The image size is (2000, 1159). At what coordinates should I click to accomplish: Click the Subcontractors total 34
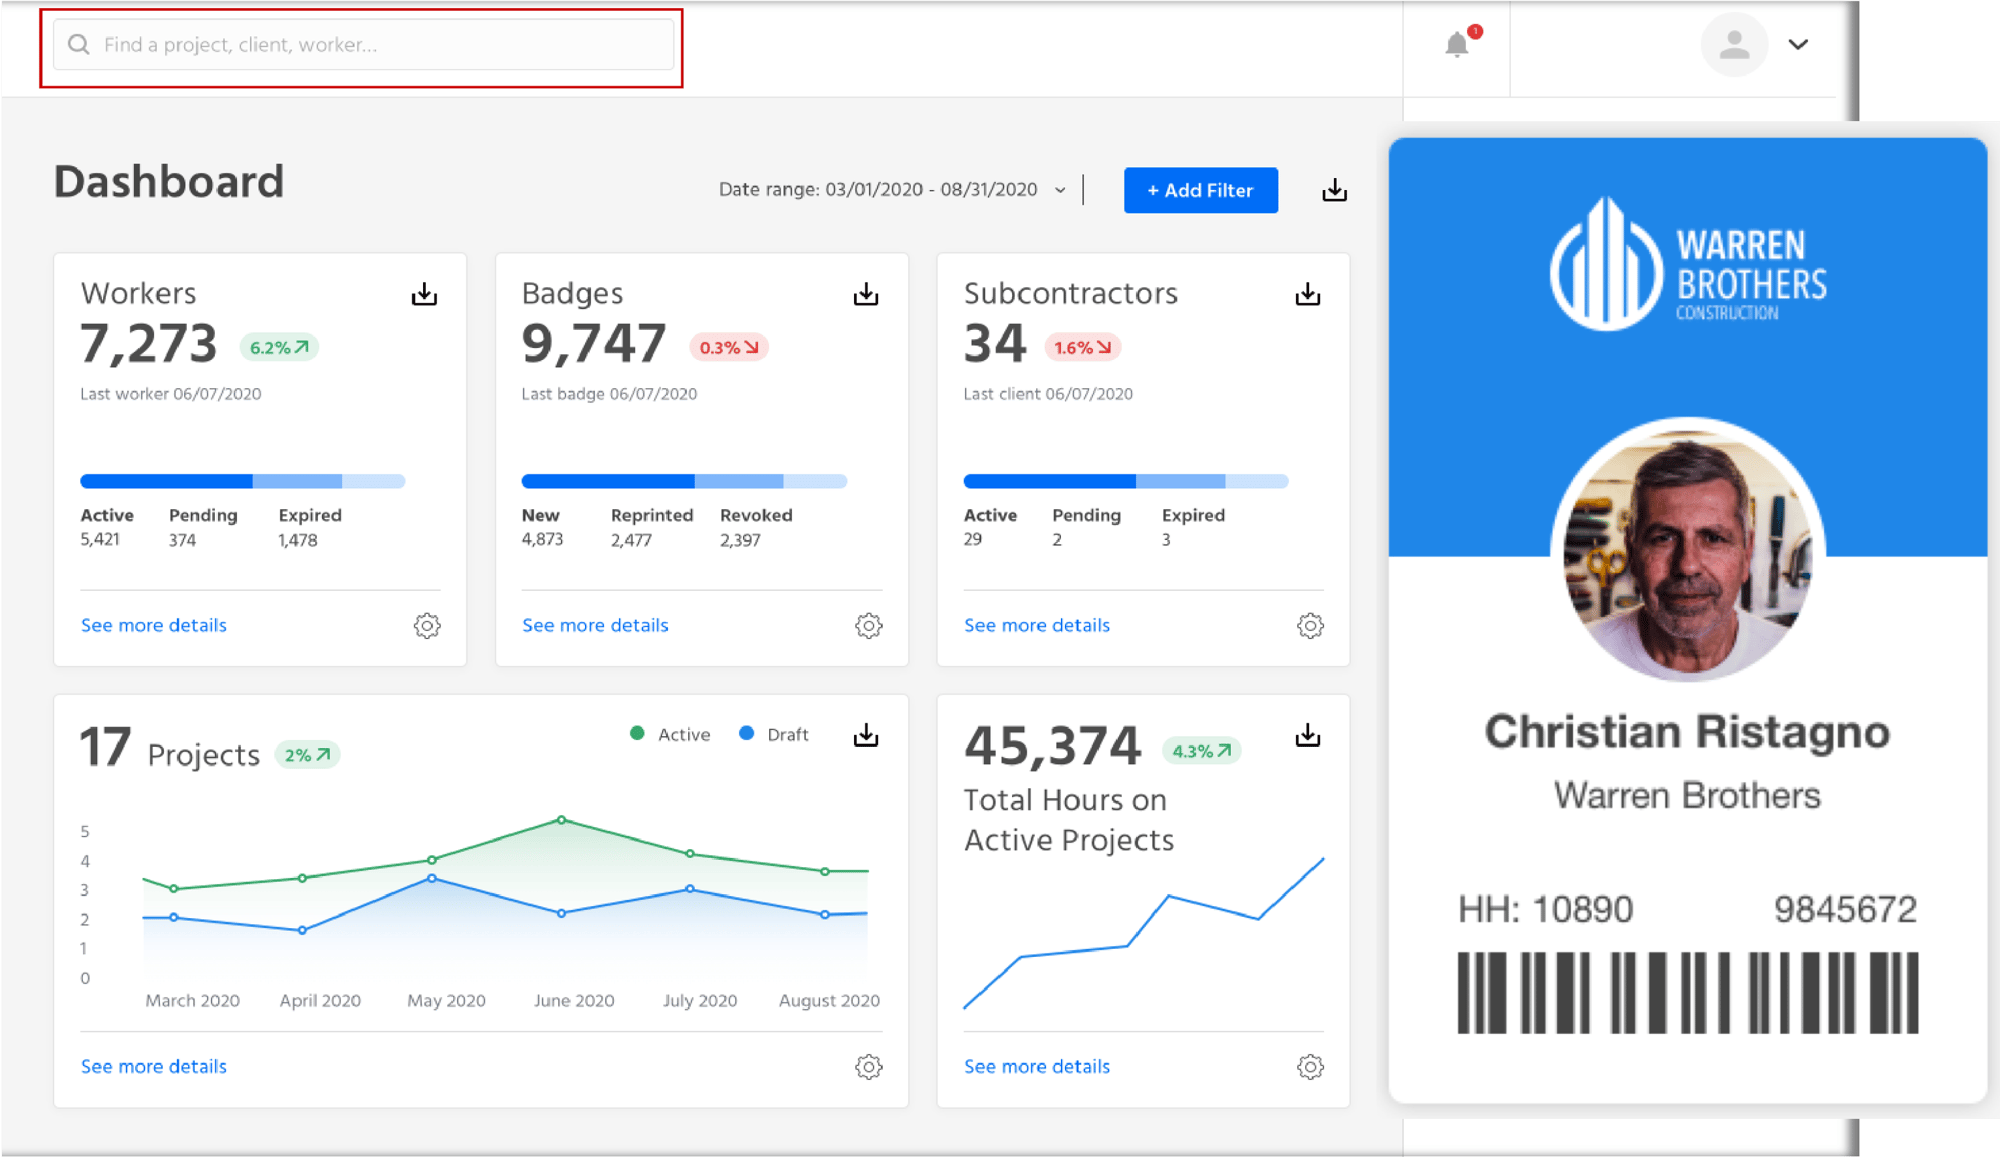[x=995, y=344]
